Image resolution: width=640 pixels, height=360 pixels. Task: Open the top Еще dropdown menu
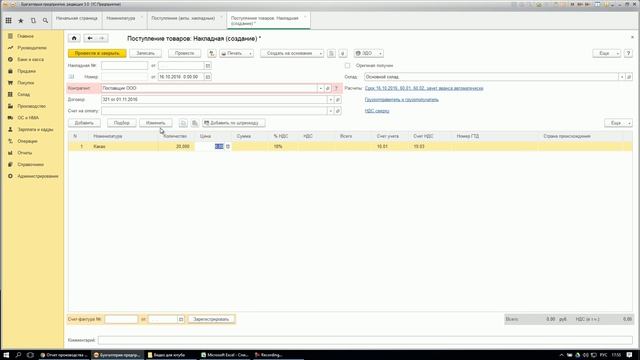(x=607, y=53)
